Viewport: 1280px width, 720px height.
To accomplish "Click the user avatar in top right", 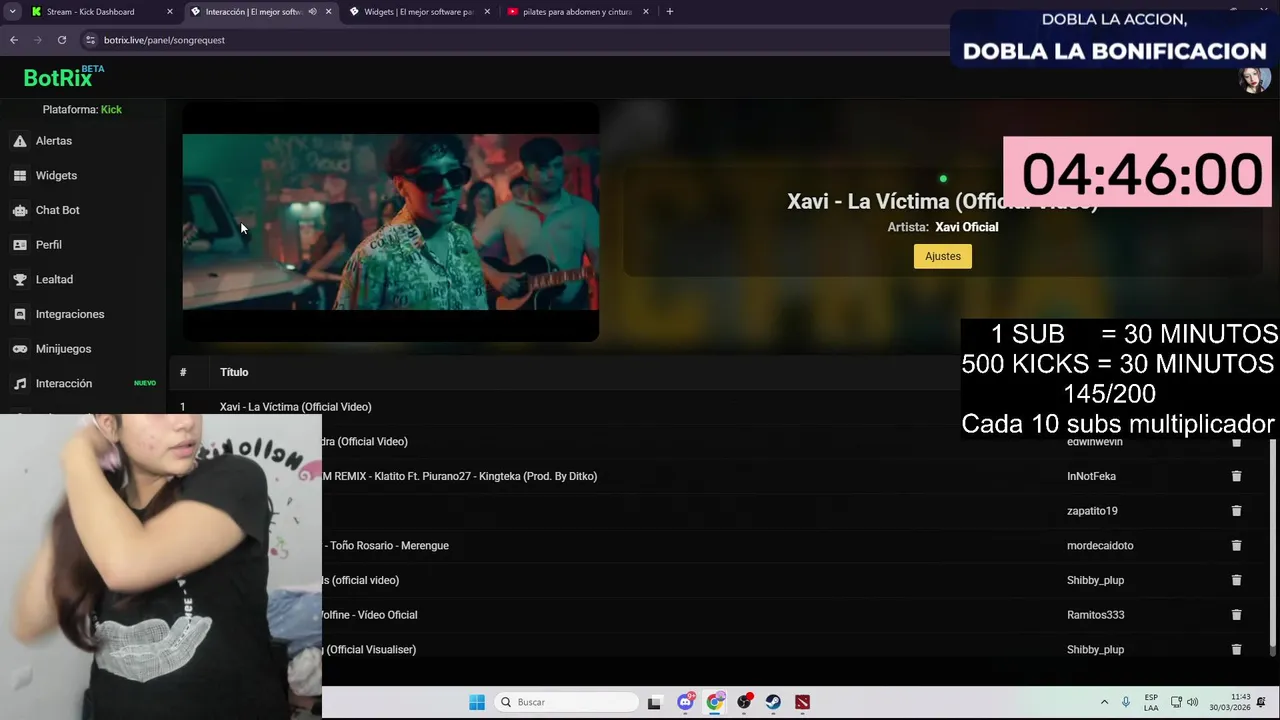I will coord(1254,80).
